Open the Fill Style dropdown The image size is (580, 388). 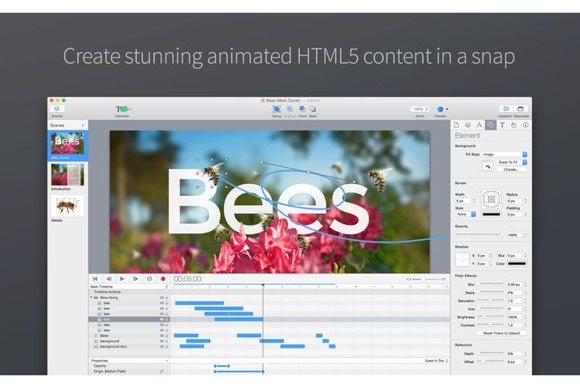point(505,154)
